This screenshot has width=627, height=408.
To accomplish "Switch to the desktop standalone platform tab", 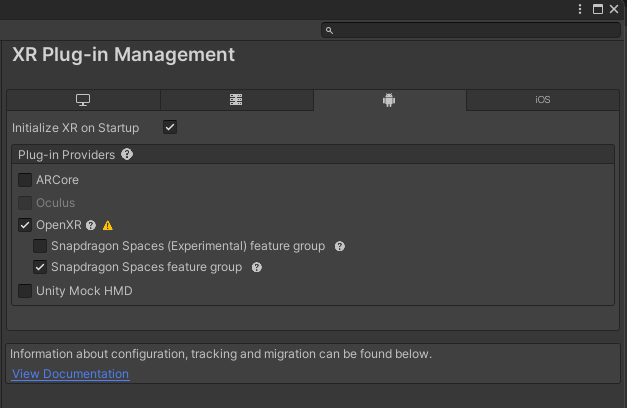I will click(83, 100).
